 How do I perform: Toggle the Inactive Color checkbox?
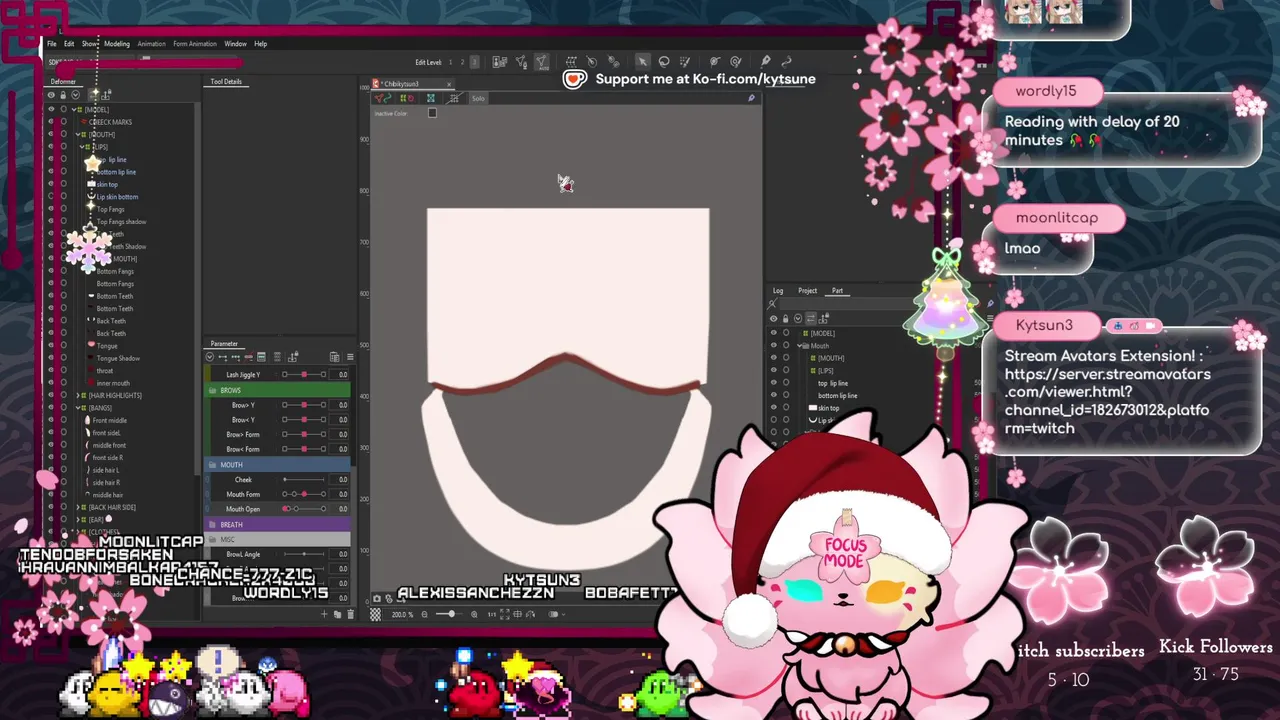pyautogui.click(x=432, y=113)
